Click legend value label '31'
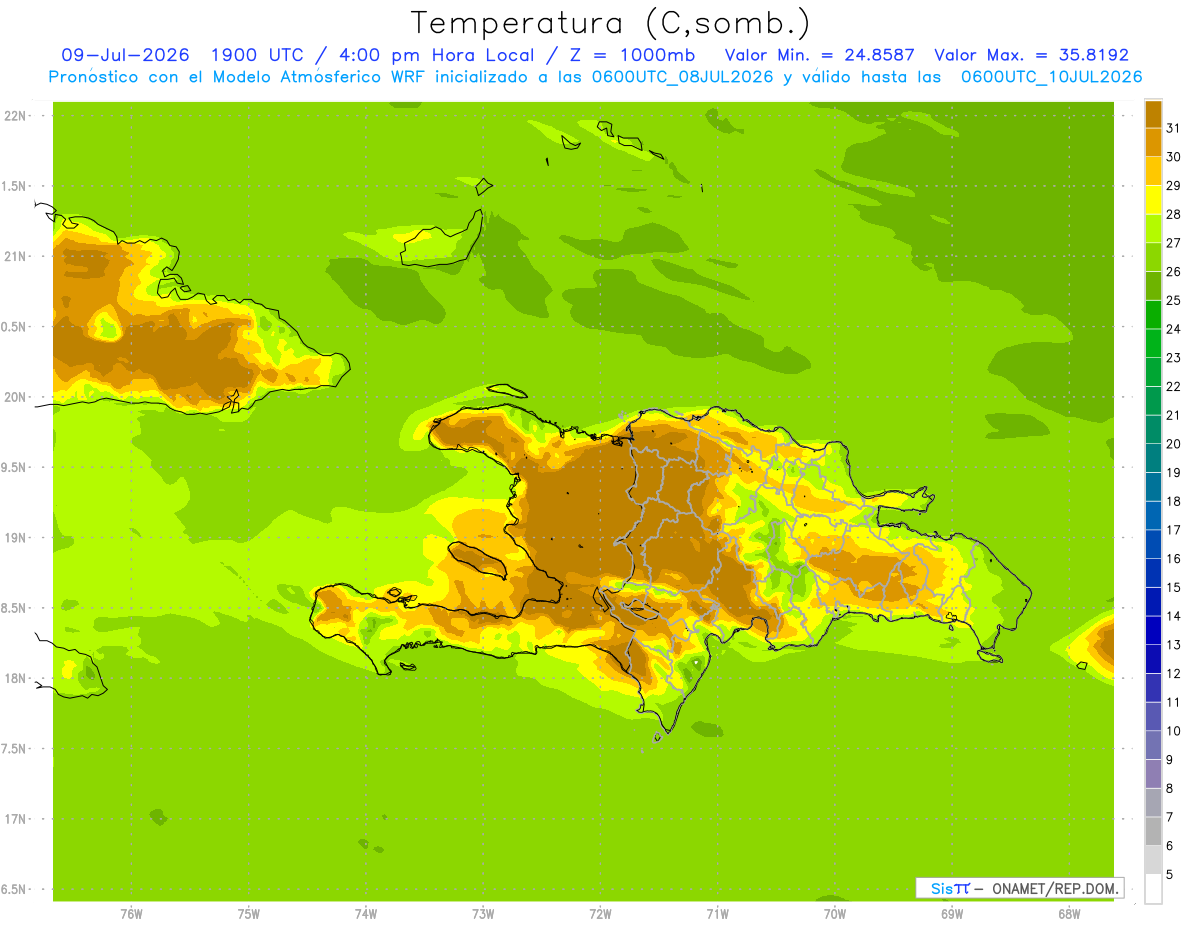This screenshot has height=927, width=1200. click(x=1174, y=128)
